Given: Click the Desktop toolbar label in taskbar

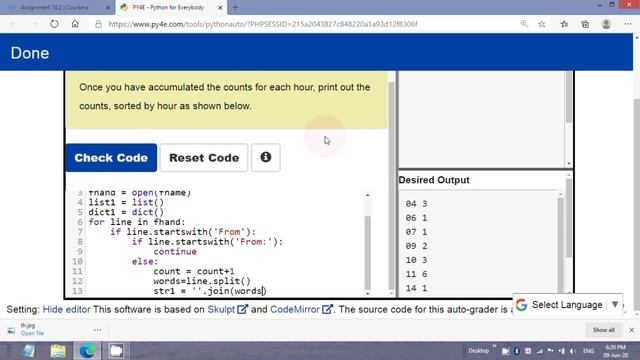Looking at the screenshot, I should coord(478,351).
